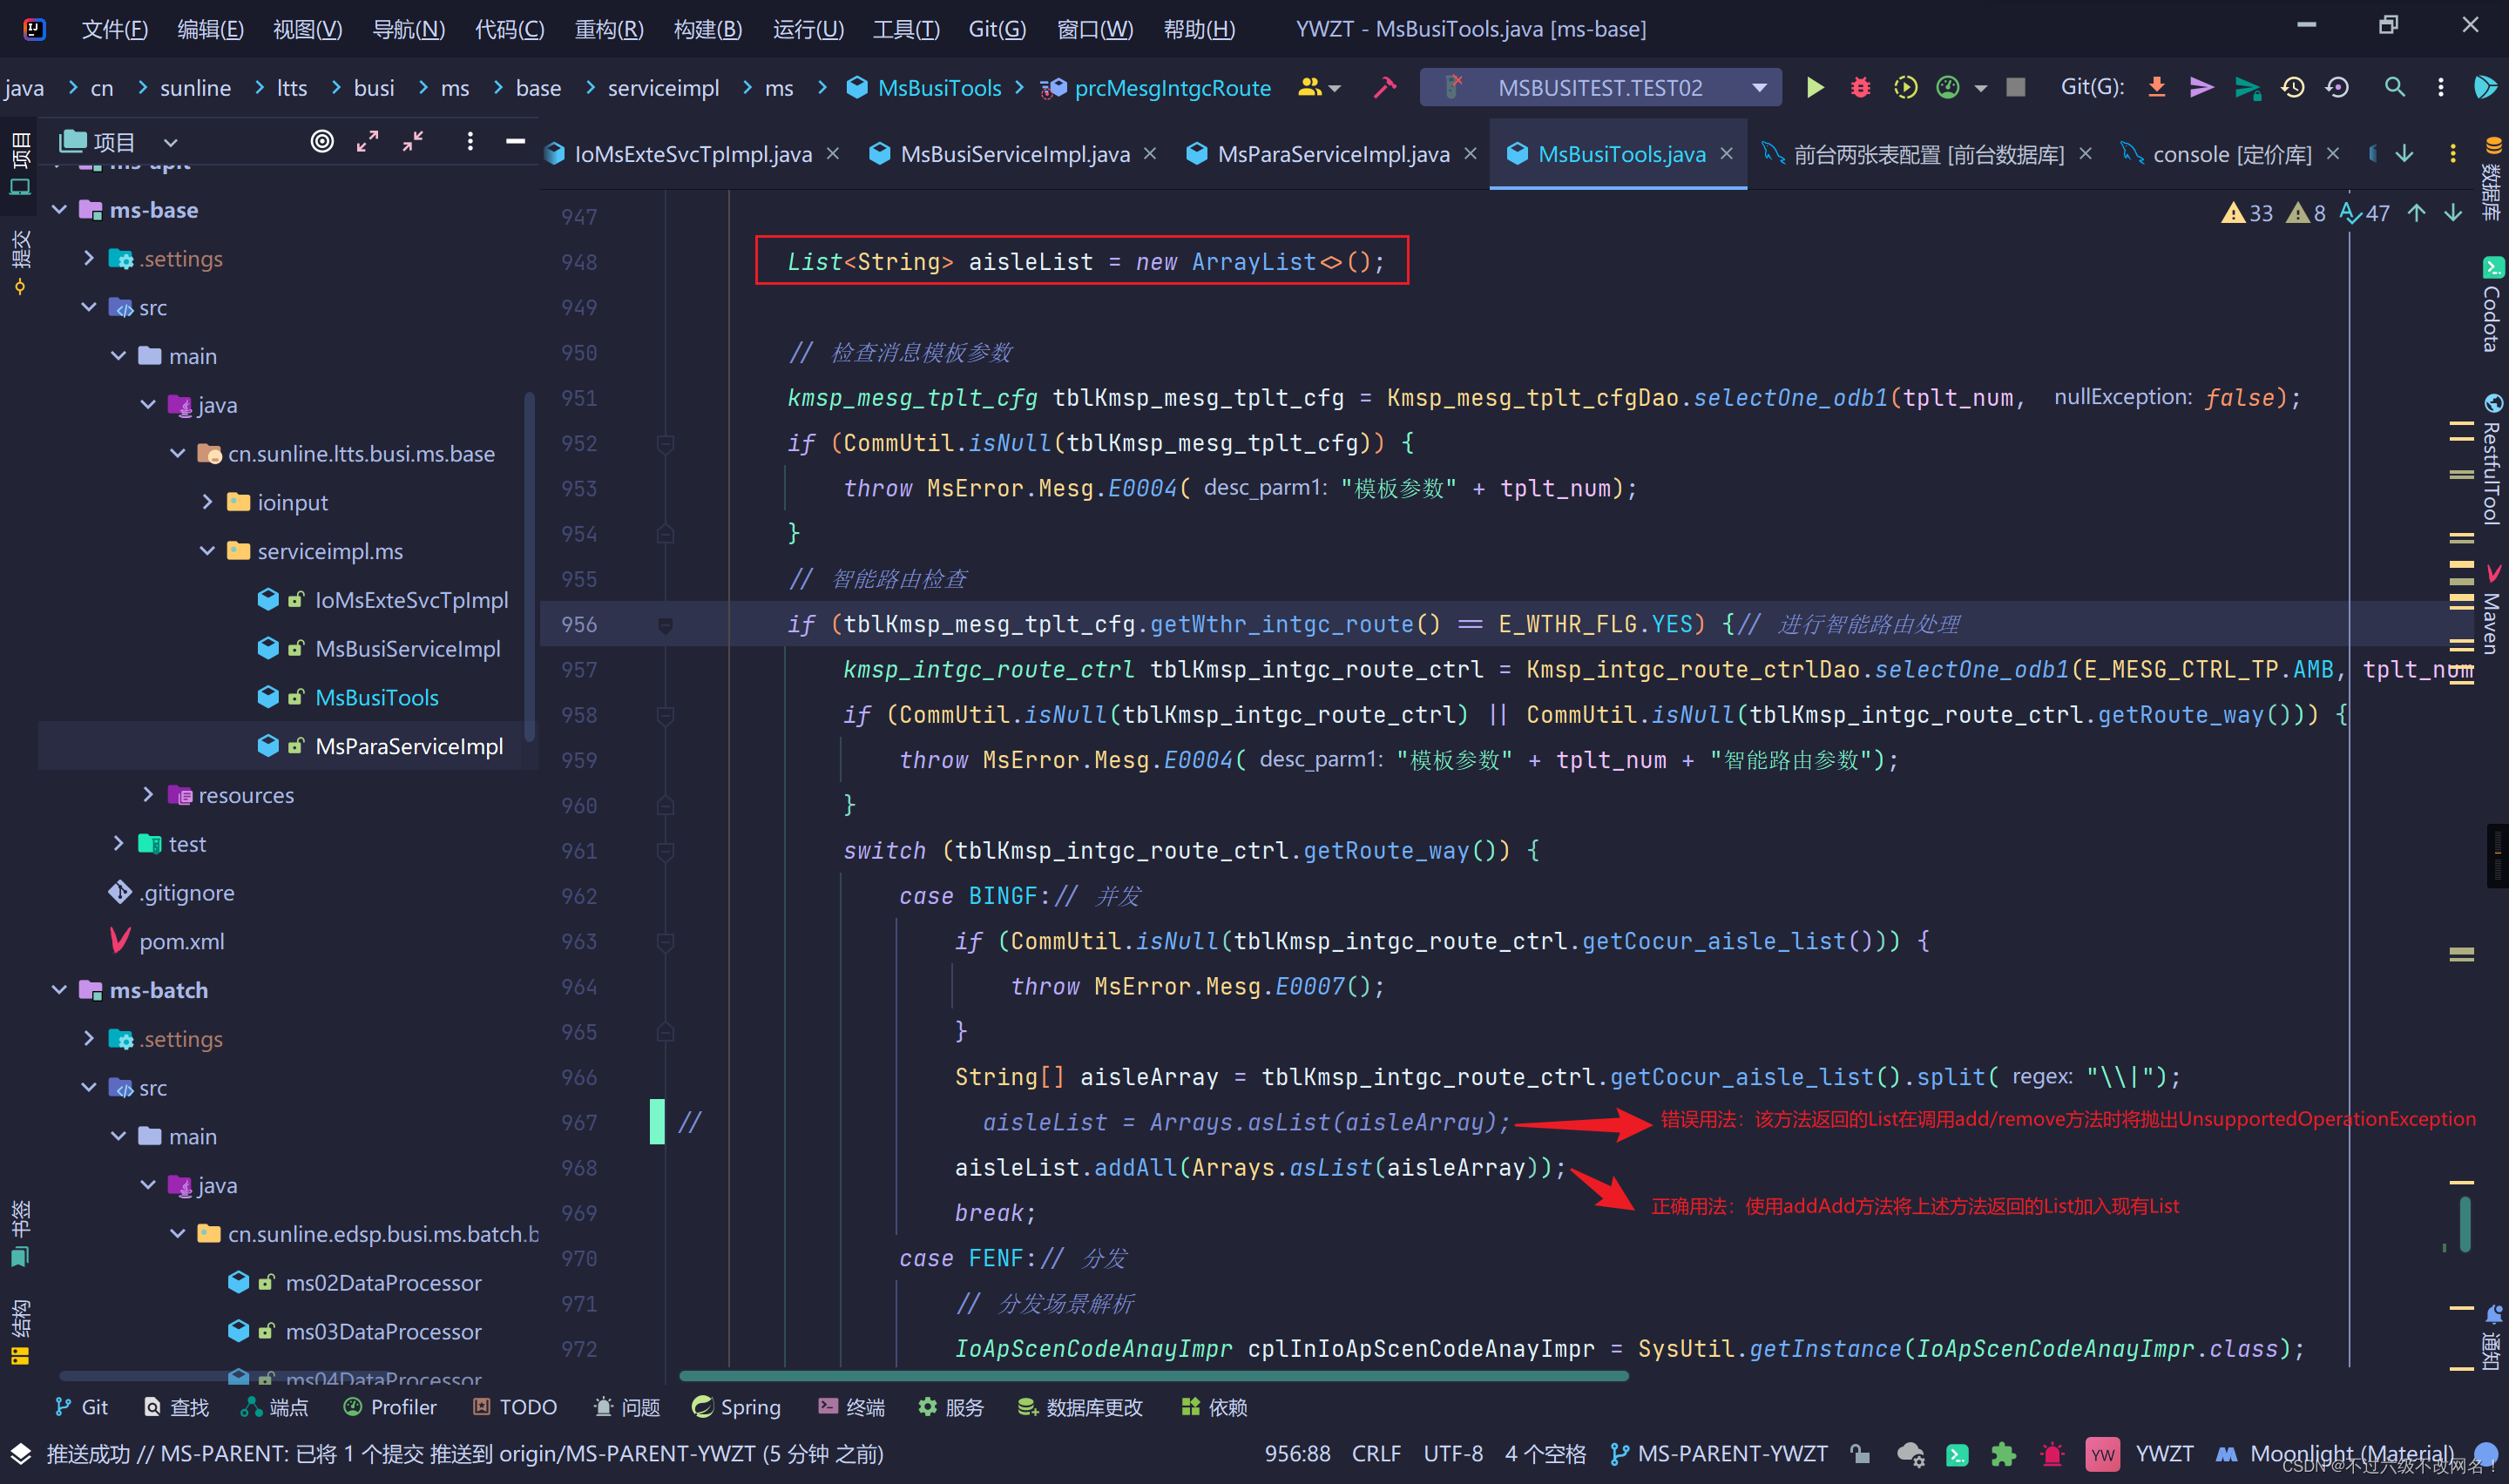The height and width of the screenshot is (1484, 2509).
Task: Open the Git(G) menu
Action: (x=997, y=29)
